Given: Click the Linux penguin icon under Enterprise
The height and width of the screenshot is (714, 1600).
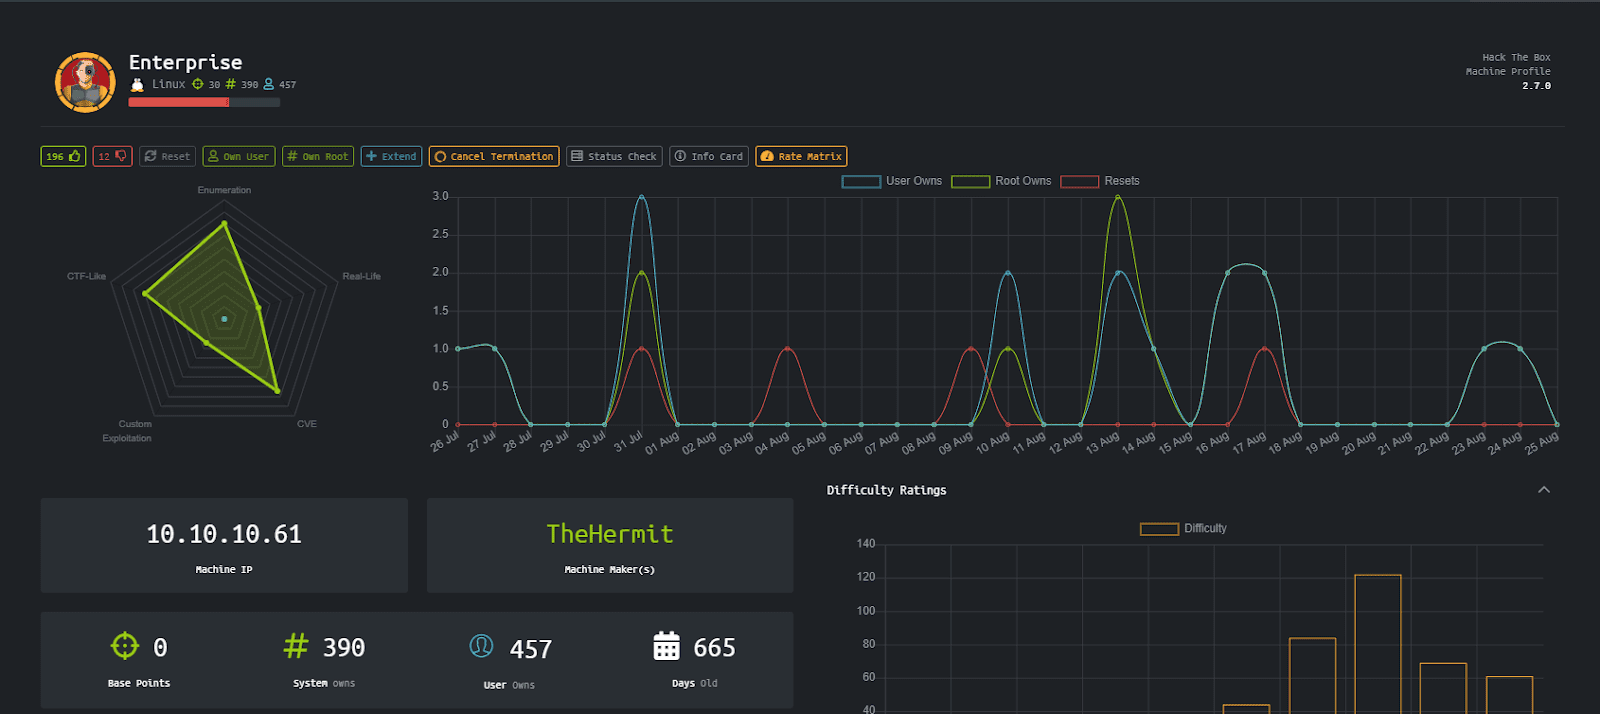Looking at the screenshot, I should click(138, 84).
